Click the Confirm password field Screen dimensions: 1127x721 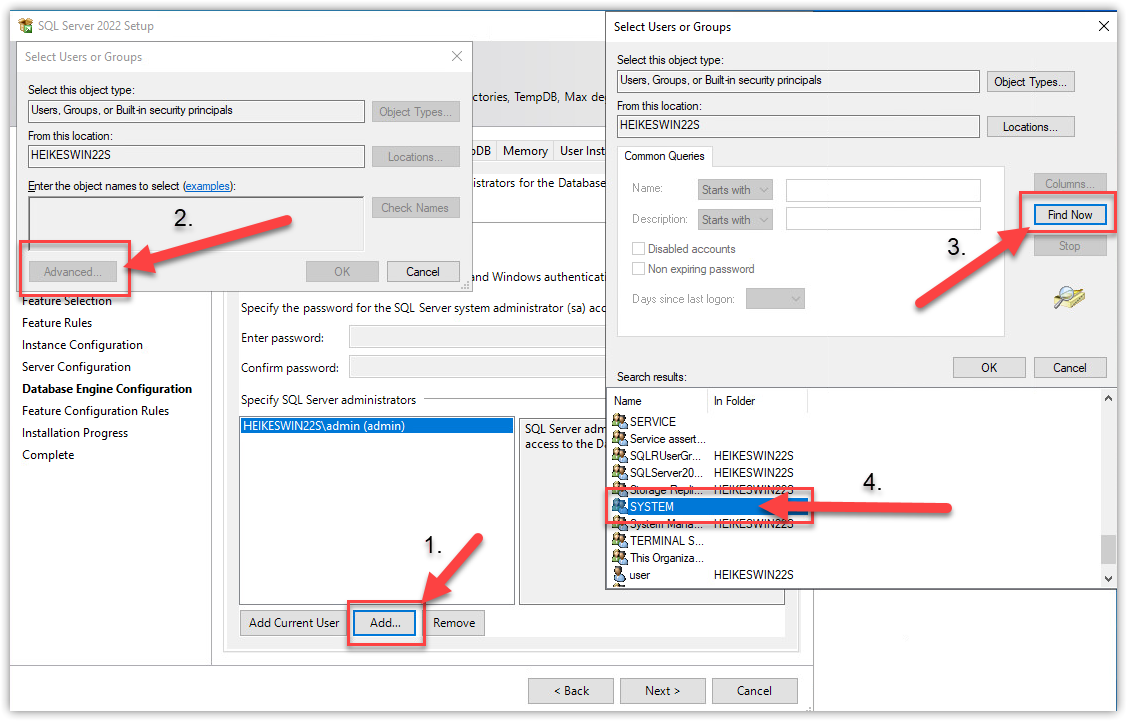point(477,367)
